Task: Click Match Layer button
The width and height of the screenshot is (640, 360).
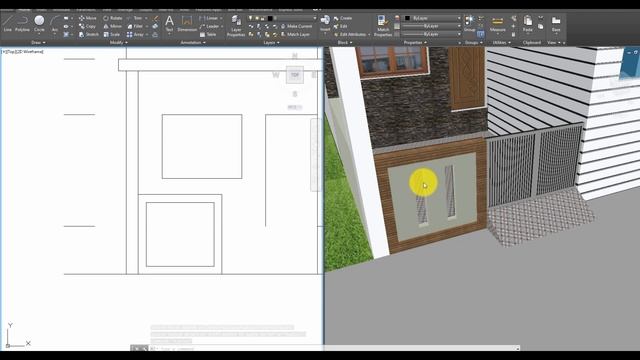Action: point(295,34)
